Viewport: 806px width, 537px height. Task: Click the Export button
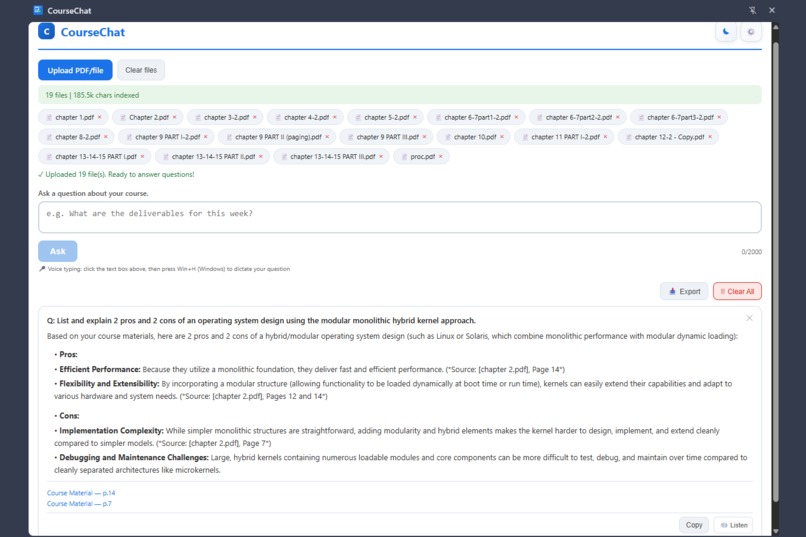pyautogui.click(x=684, y=291)
